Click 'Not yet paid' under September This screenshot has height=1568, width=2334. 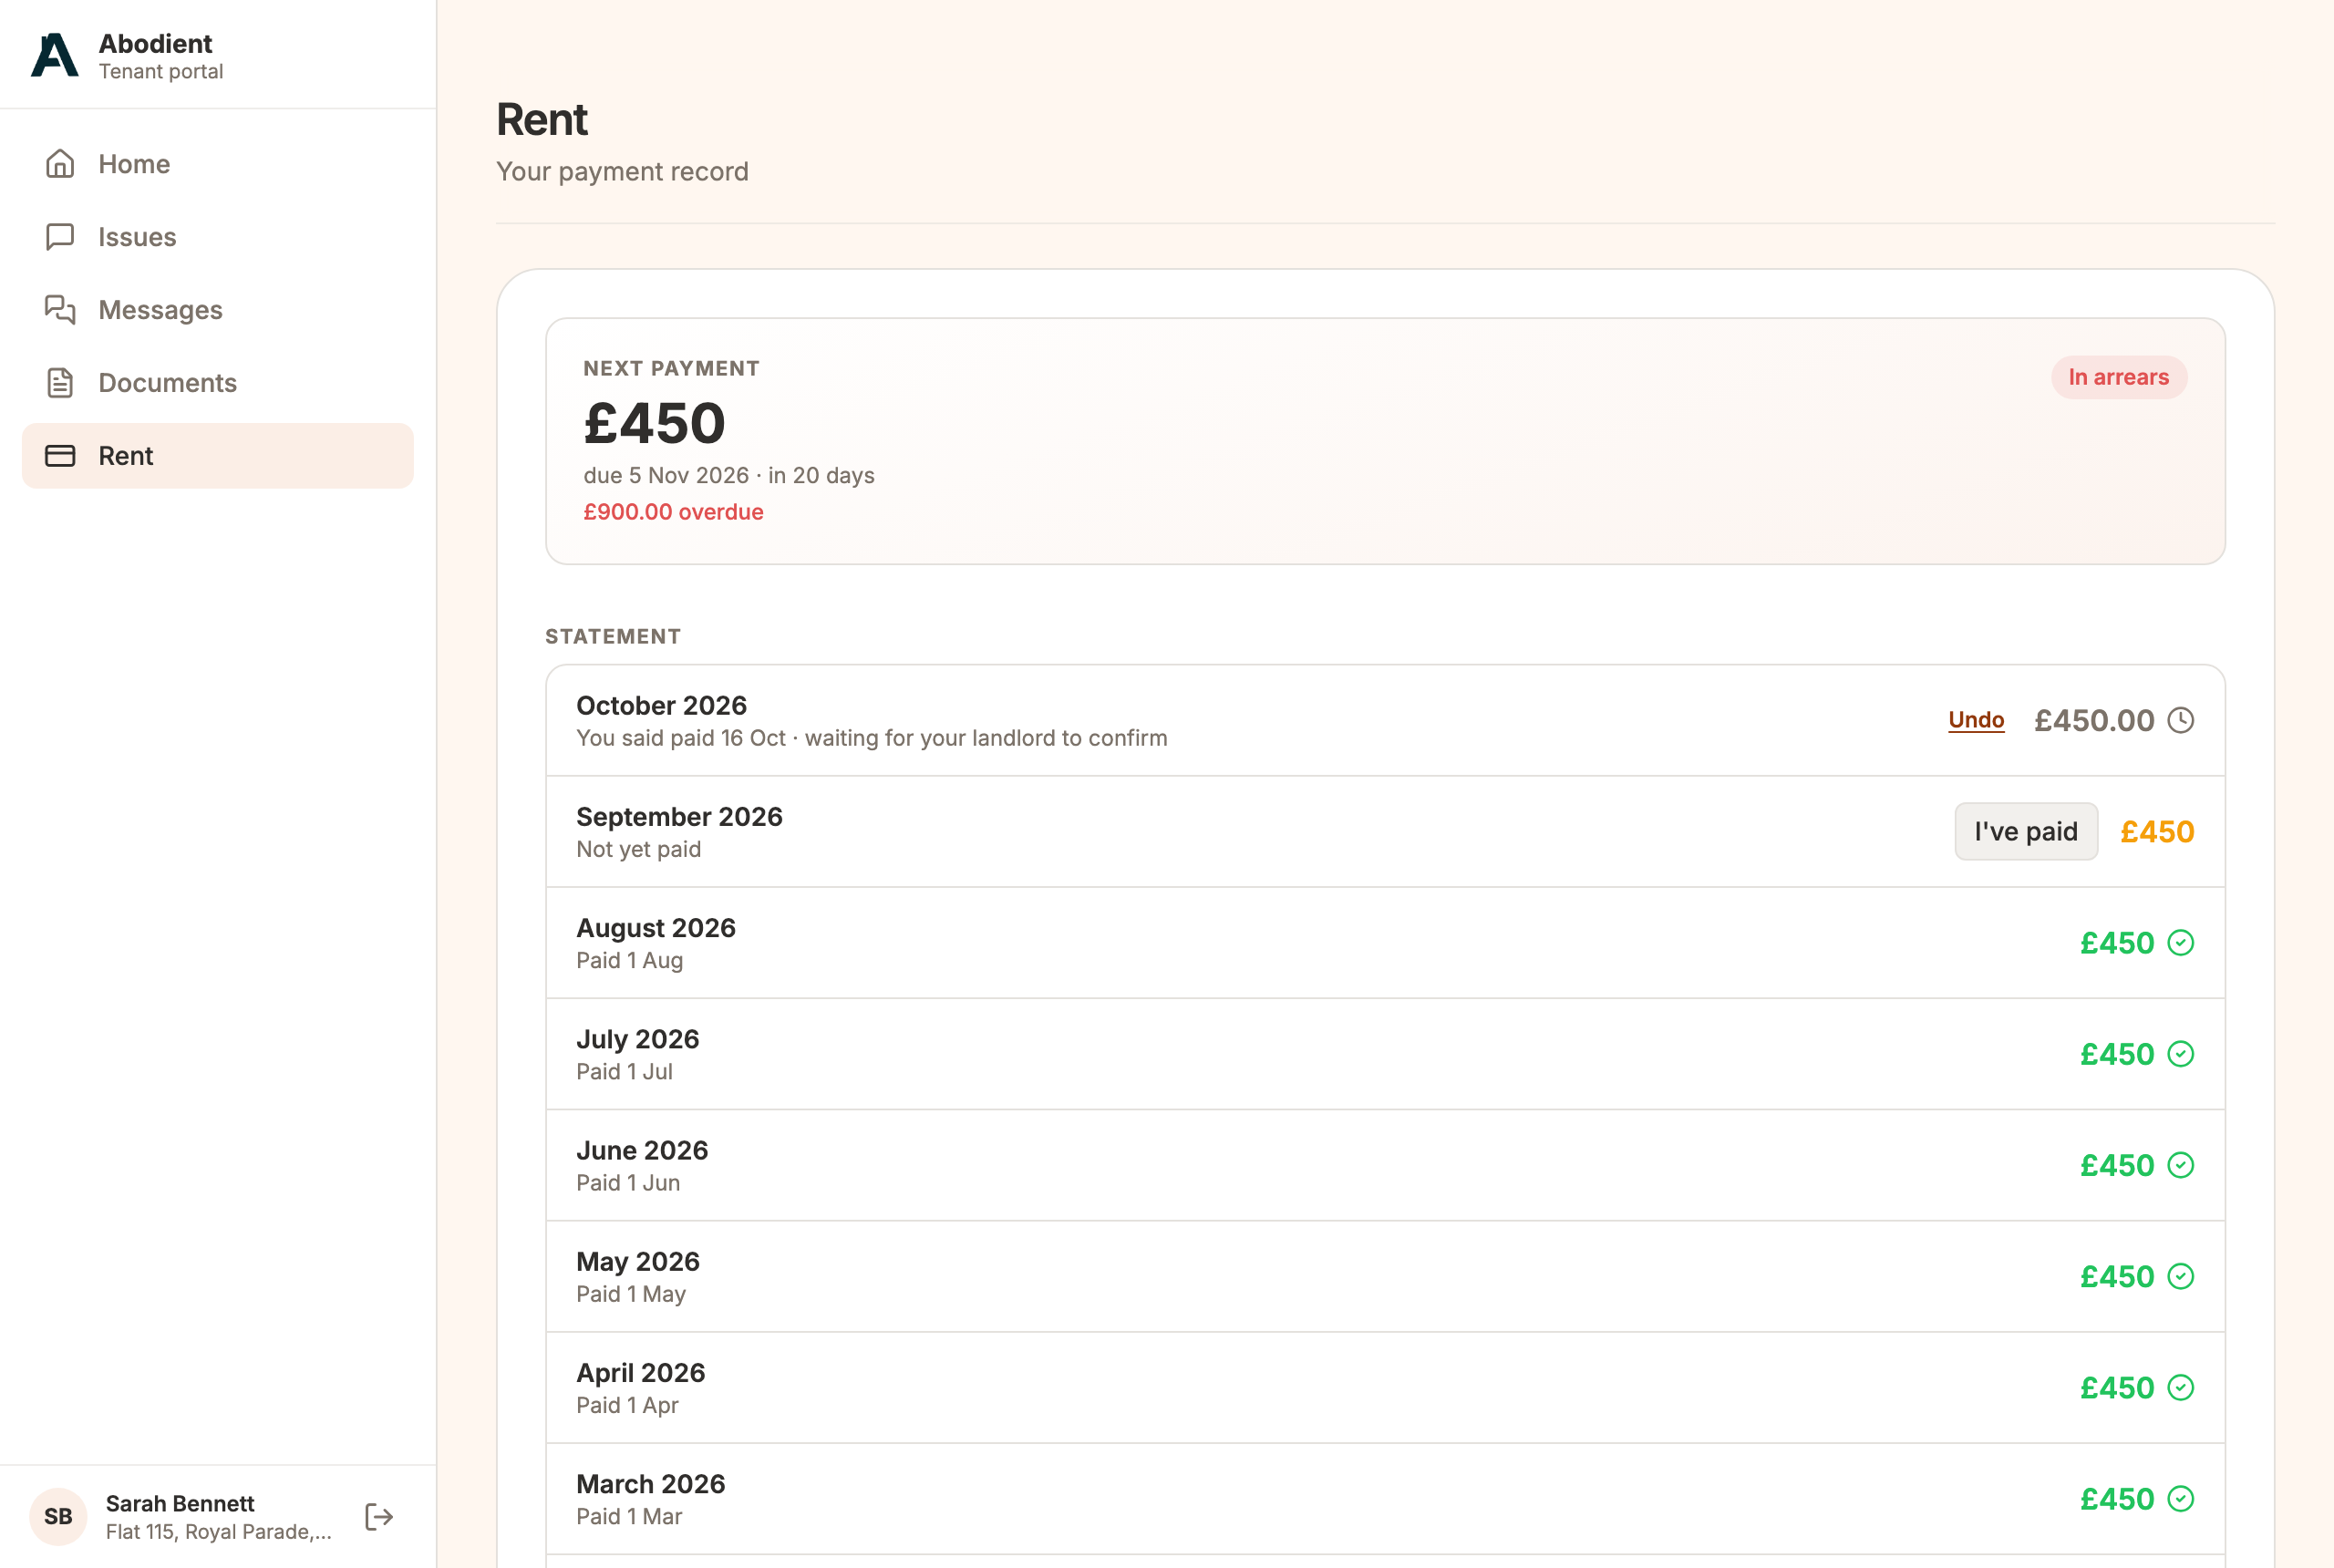(x=638, y=849)
